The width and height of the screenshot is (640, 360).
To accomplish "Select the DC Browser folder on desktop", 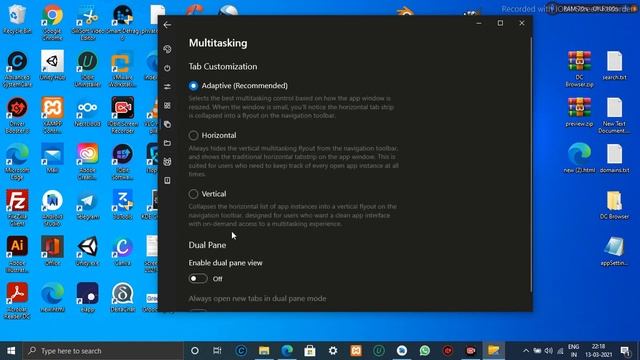I will point(614,205).
